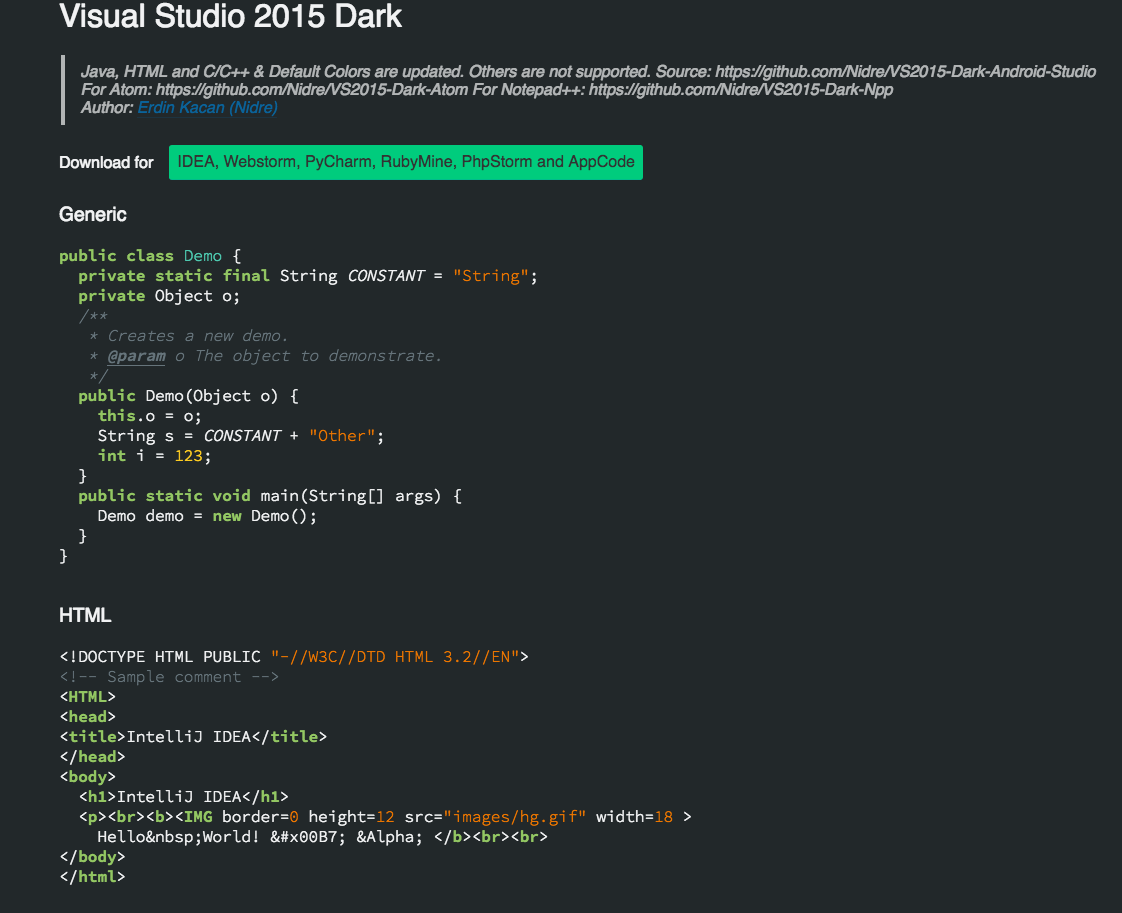Screen dimensions: 1122x913
Task: Click the 'this.o = o;' line
Action: click(150, 416)
